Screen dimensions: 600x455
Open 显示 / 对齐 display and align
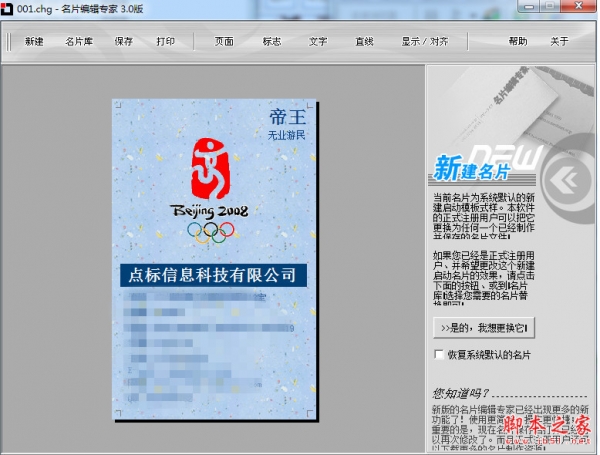pyautogui.click(x=424, y=41)
